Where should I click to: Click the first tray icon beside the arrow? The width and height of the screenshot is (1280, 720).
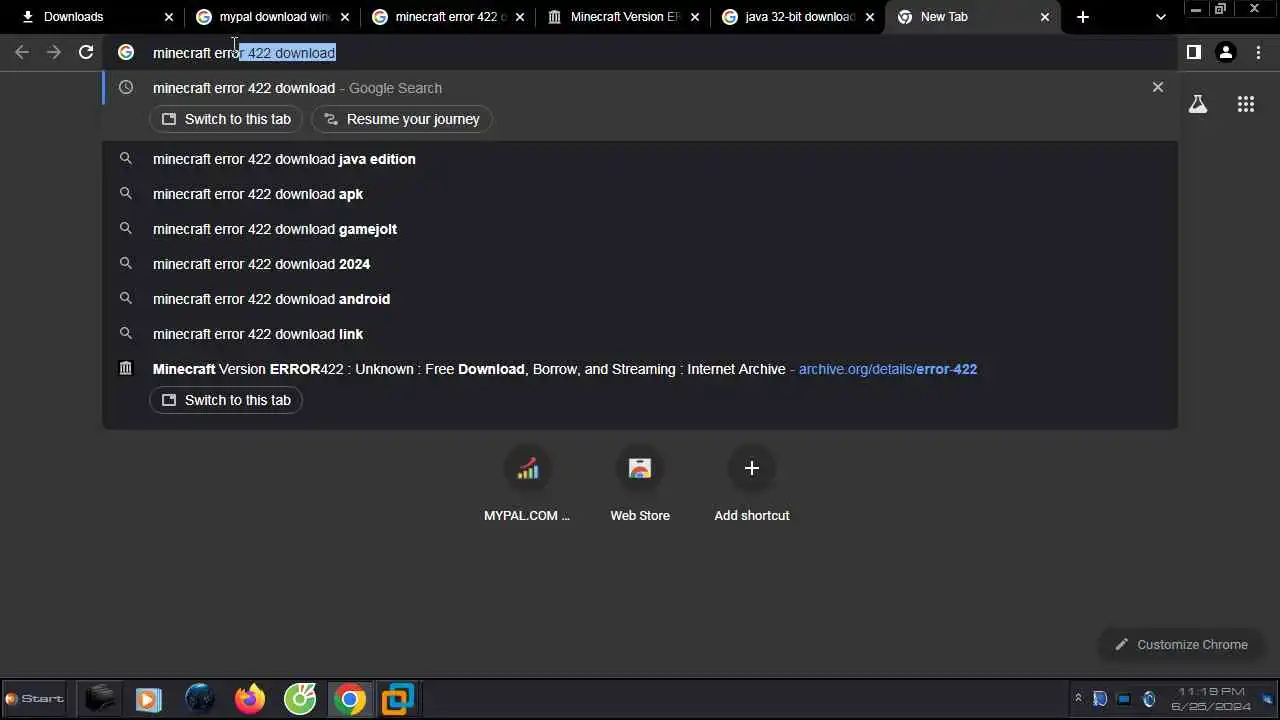point(1100,699)
